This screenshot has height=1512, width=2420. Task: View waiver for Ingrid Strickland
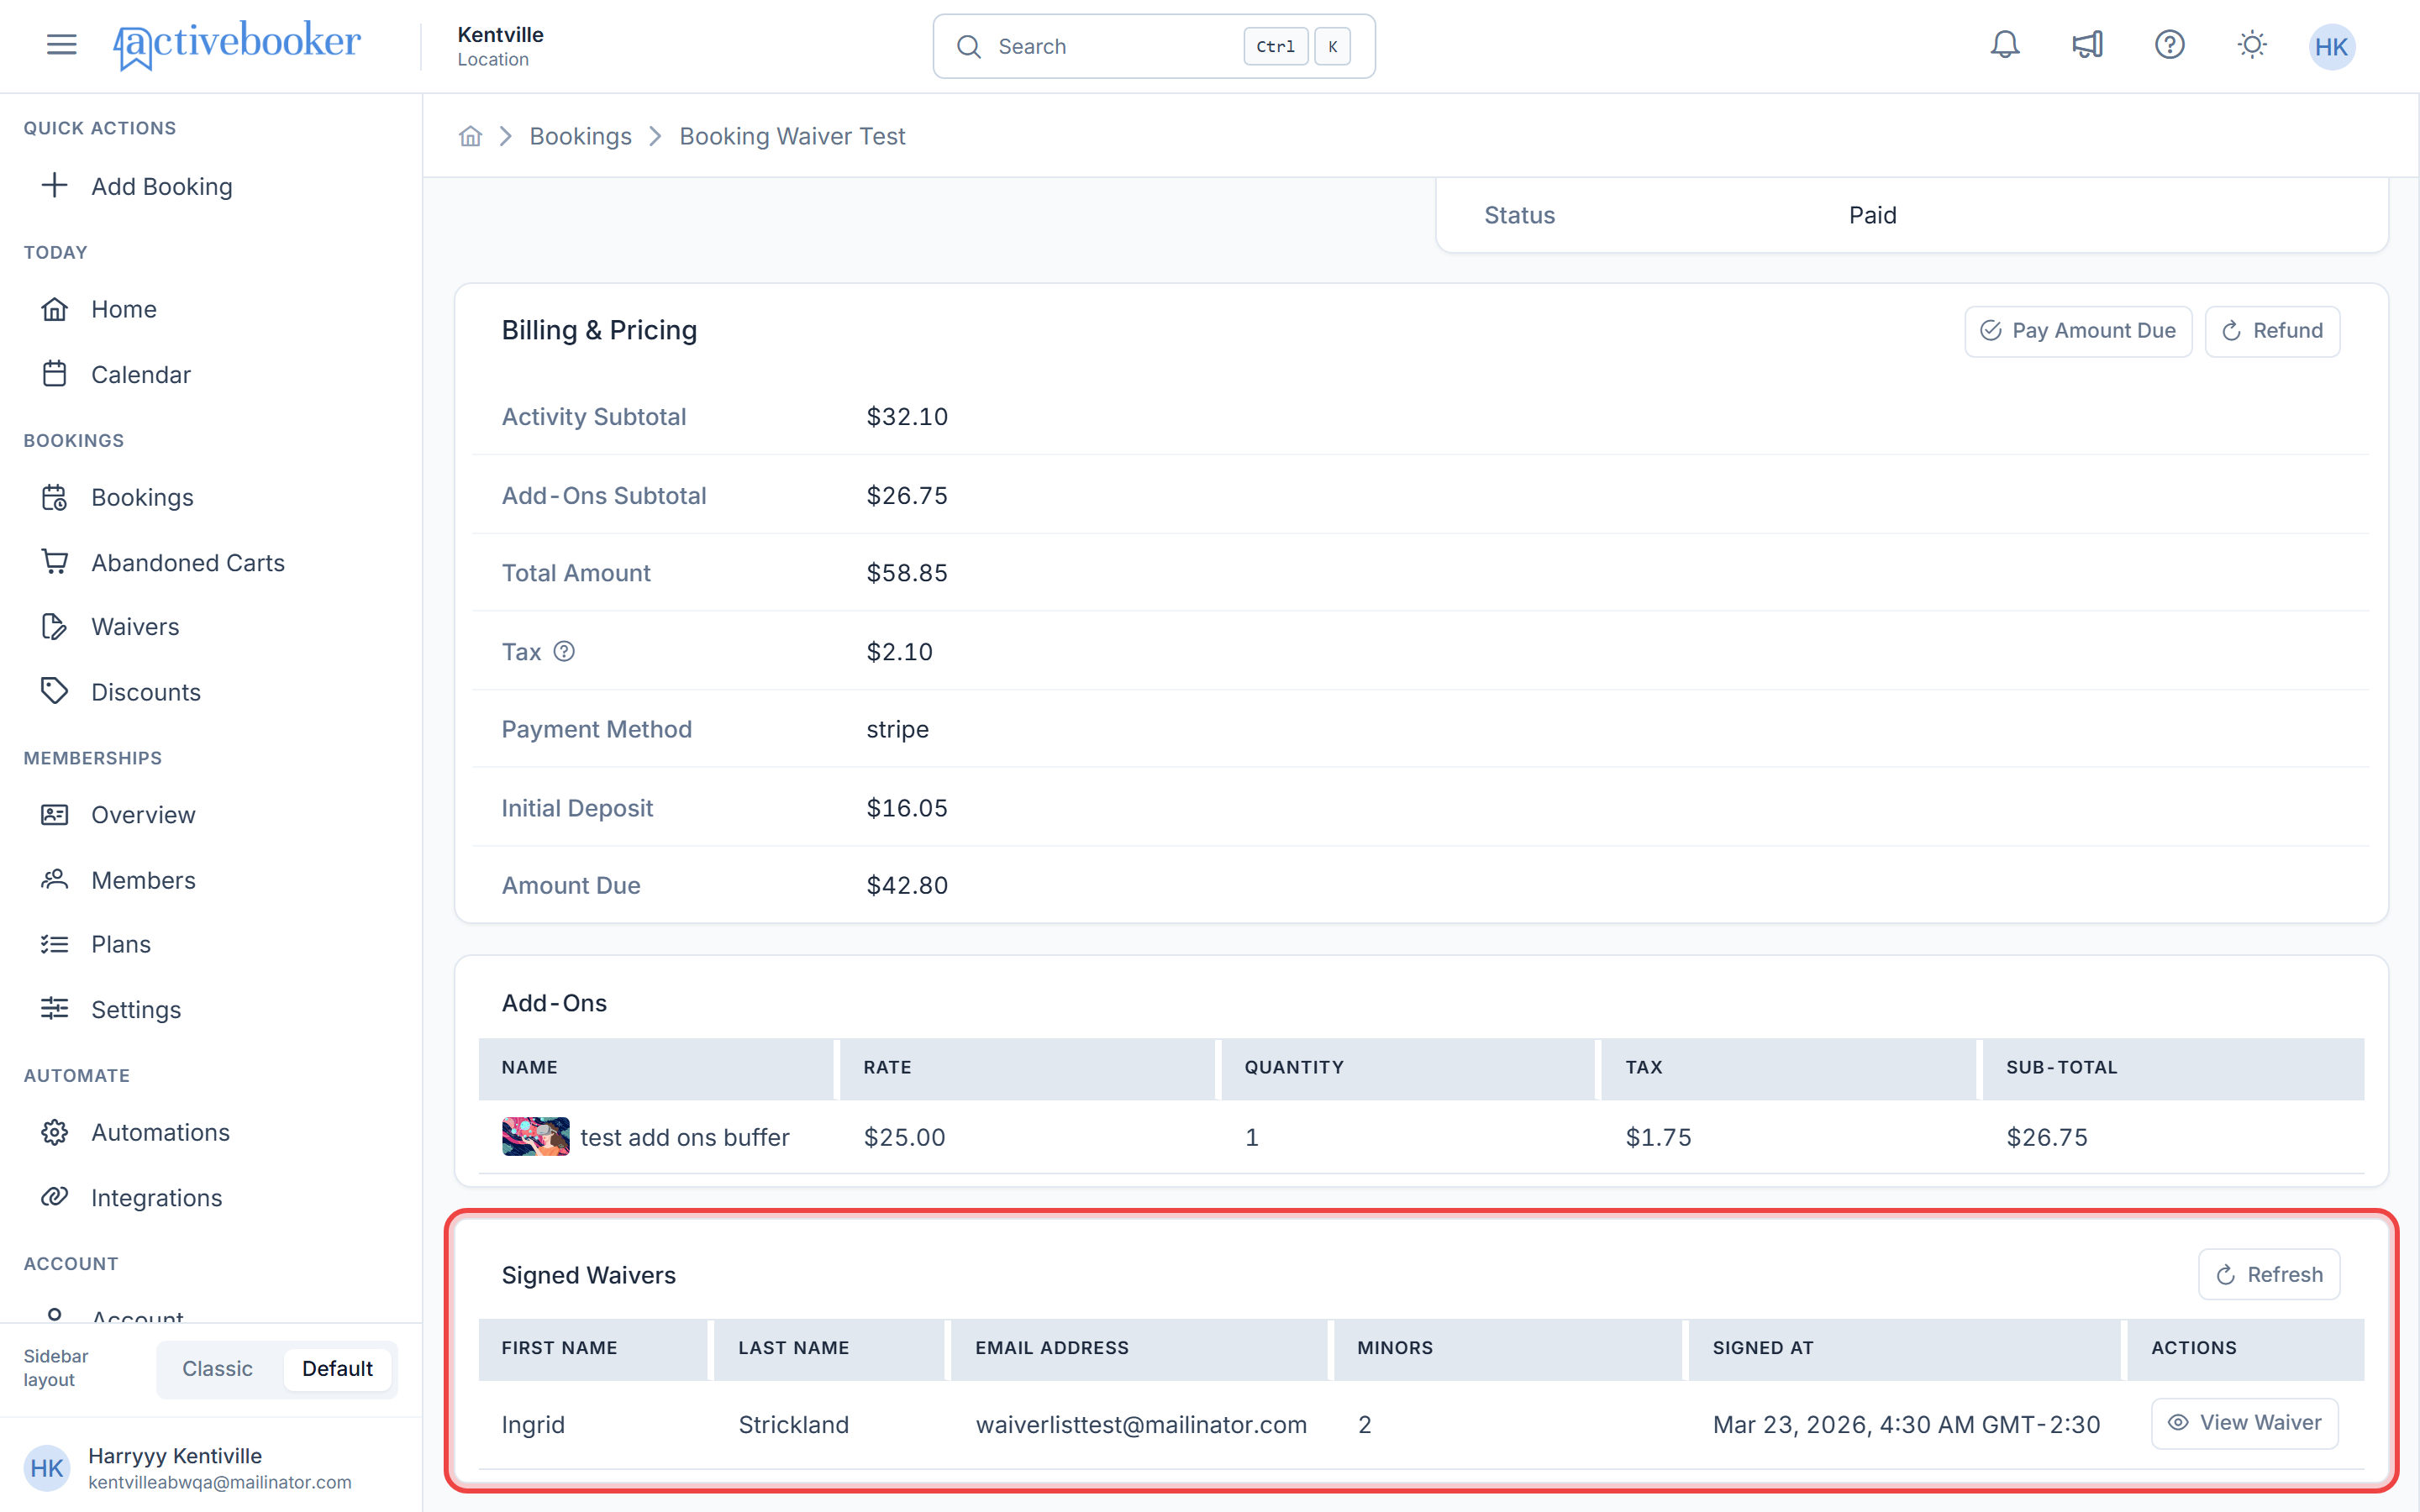2244,1422
